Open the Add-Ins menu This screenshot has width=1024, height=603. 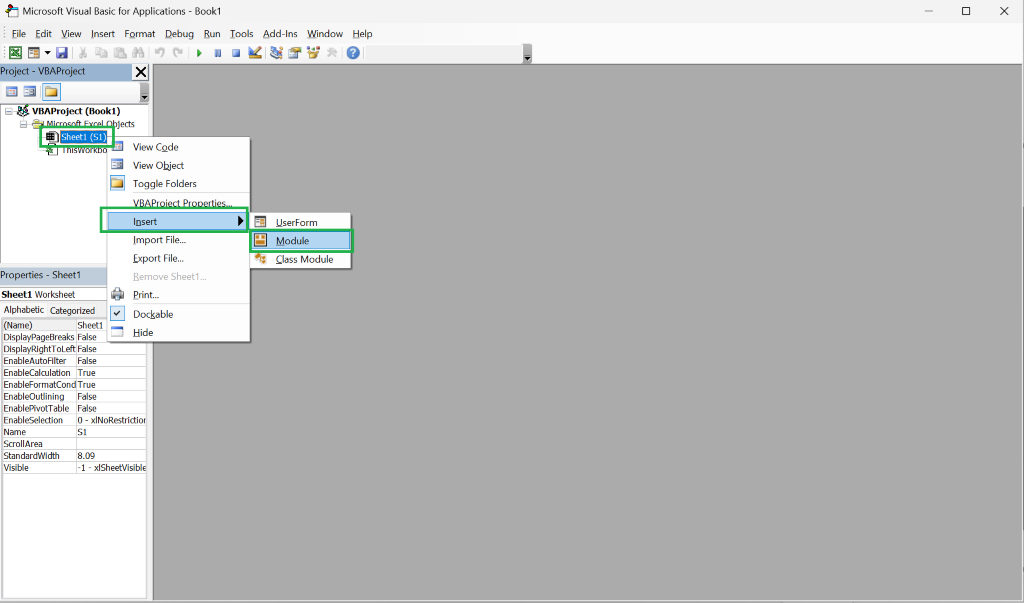280,34
